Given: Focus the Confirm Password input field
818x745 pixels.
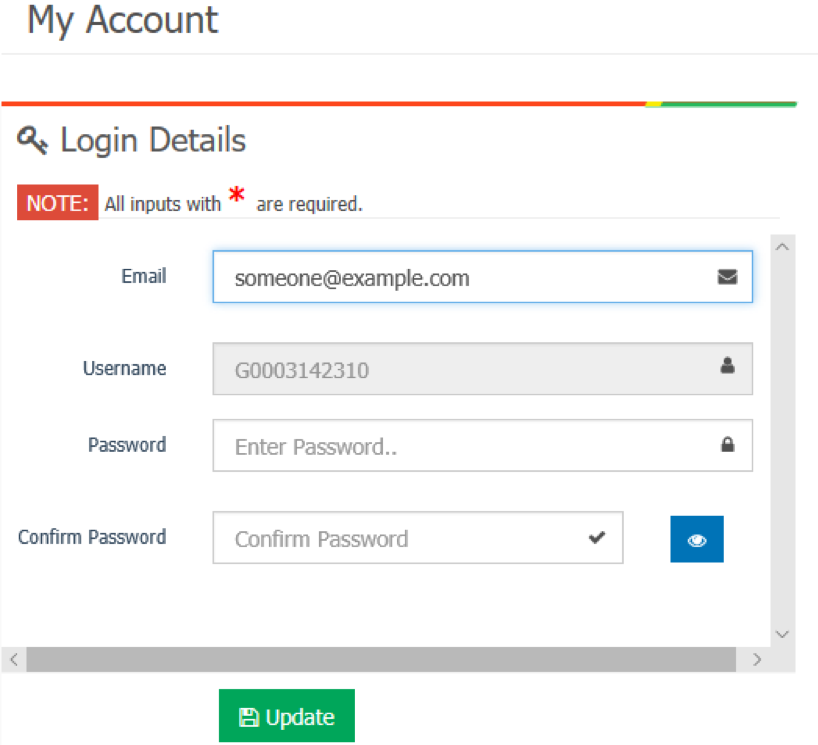Looking at the screenshot, I should pyautogui.click(x=418, y=537).
